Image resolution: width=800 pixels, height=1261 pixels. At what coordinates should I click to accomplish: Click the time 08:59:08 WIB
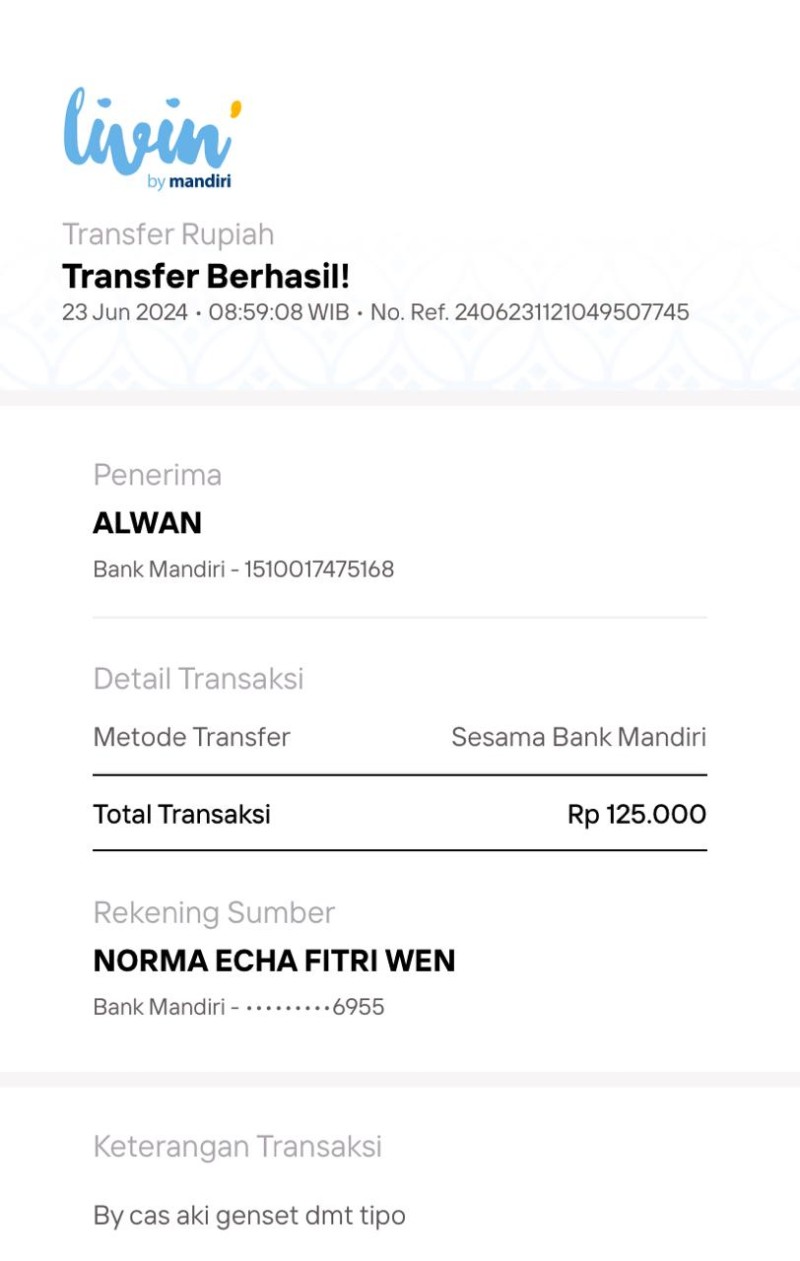pyautogui.click(x=279, y=312)
